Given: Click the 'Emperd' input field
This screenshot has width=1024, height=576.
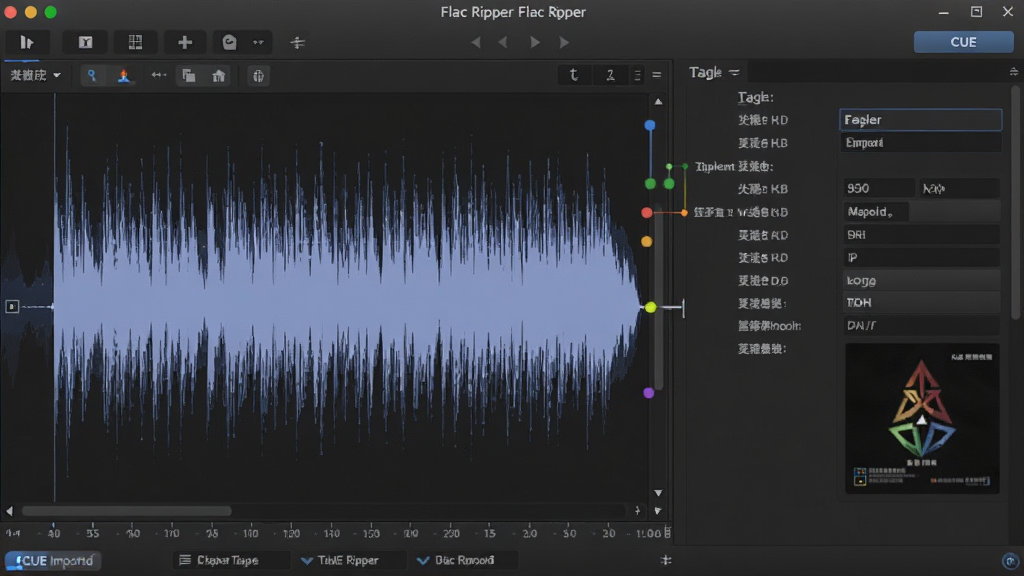Looking at the screenshot, I should [x=920, y=142].
